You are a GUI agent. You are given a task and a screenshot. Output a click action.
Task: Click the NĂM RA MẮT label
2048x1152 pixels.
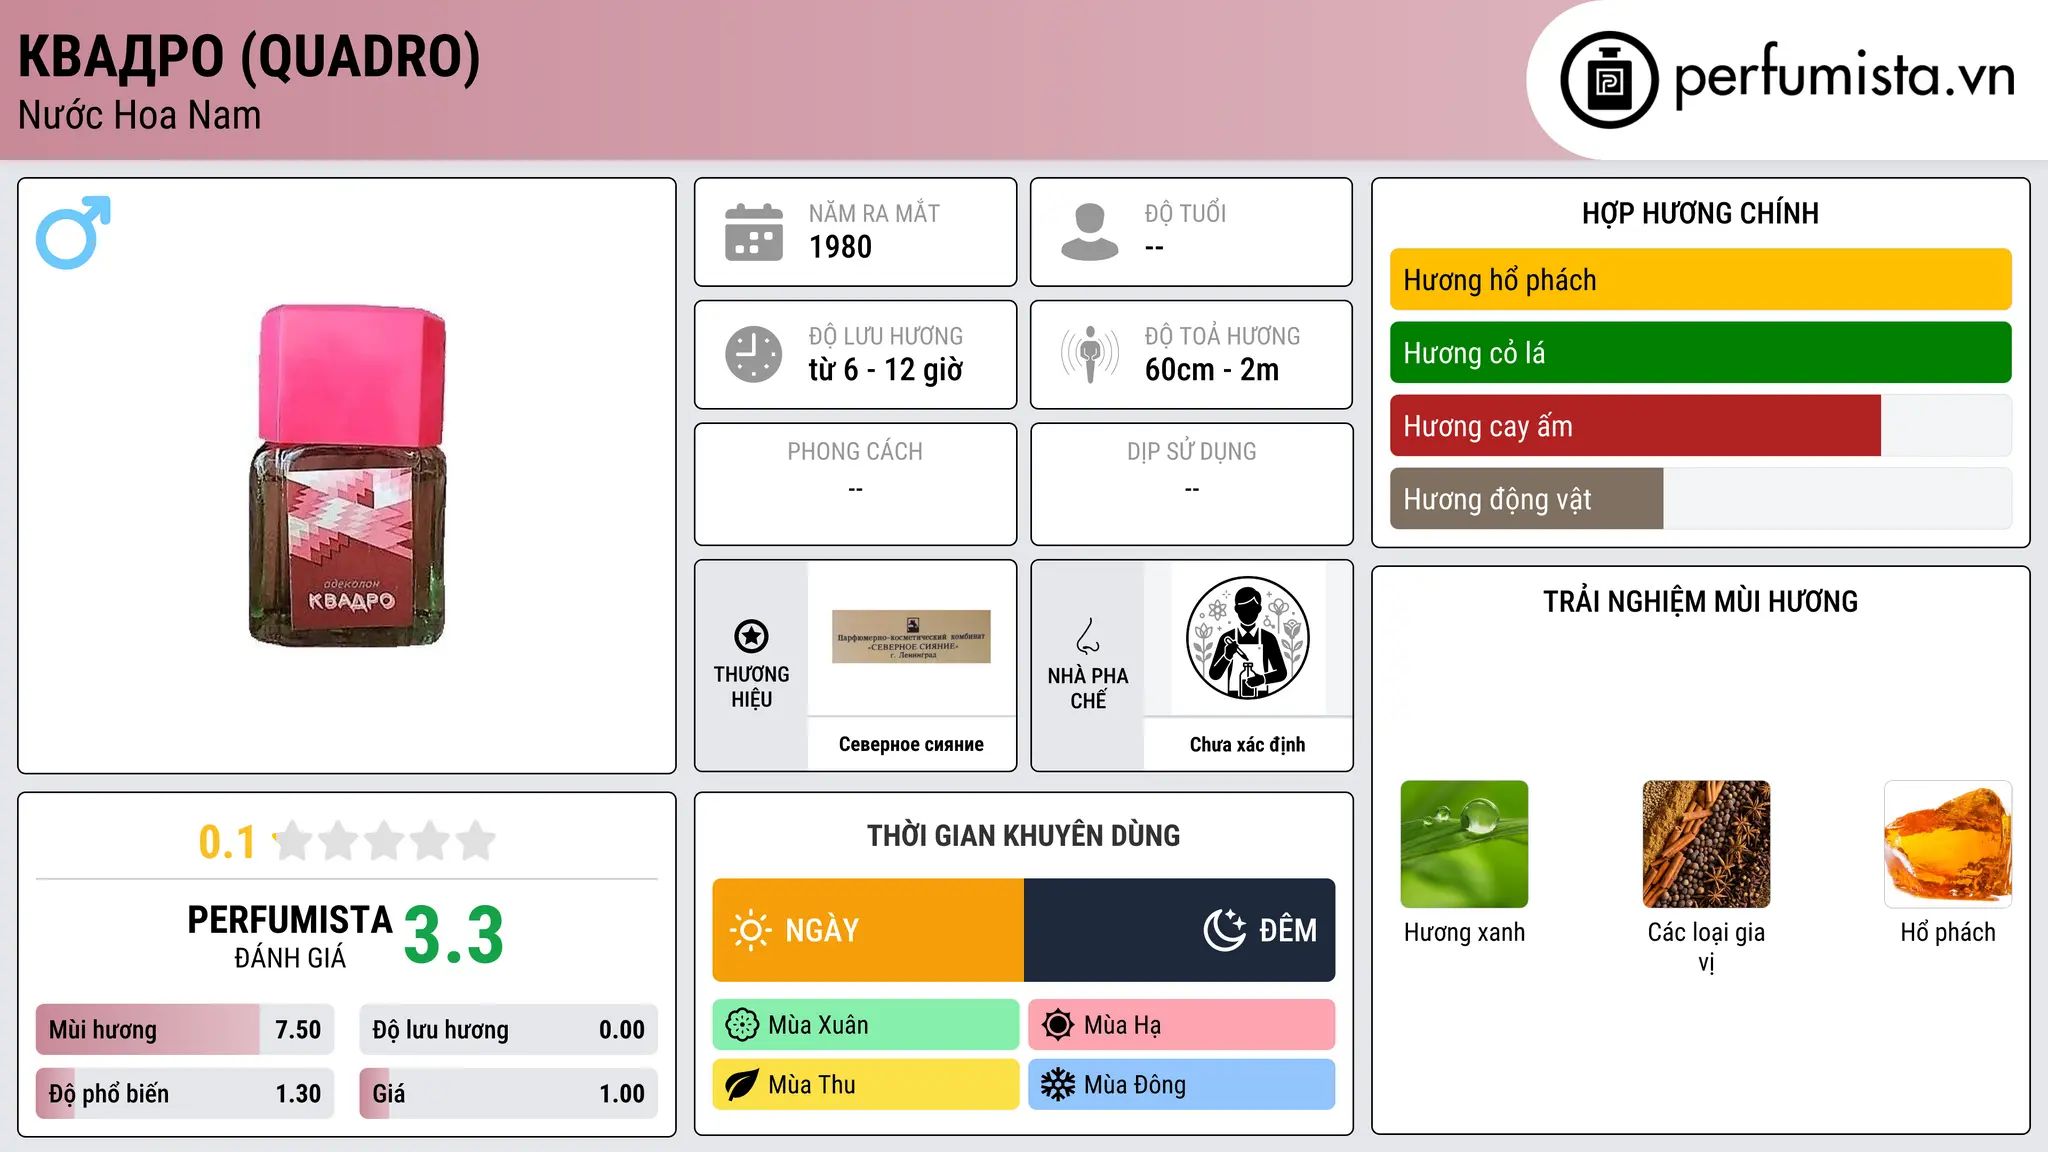[x=874, y=213]
